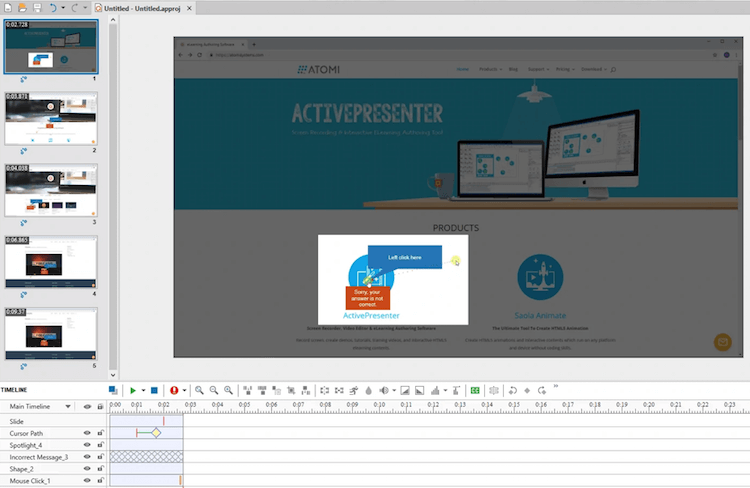Viewport: 750px width, 488px height.
Task: Select the Incorrect Message_3 timeline row
Action: [x=53, y=457]
